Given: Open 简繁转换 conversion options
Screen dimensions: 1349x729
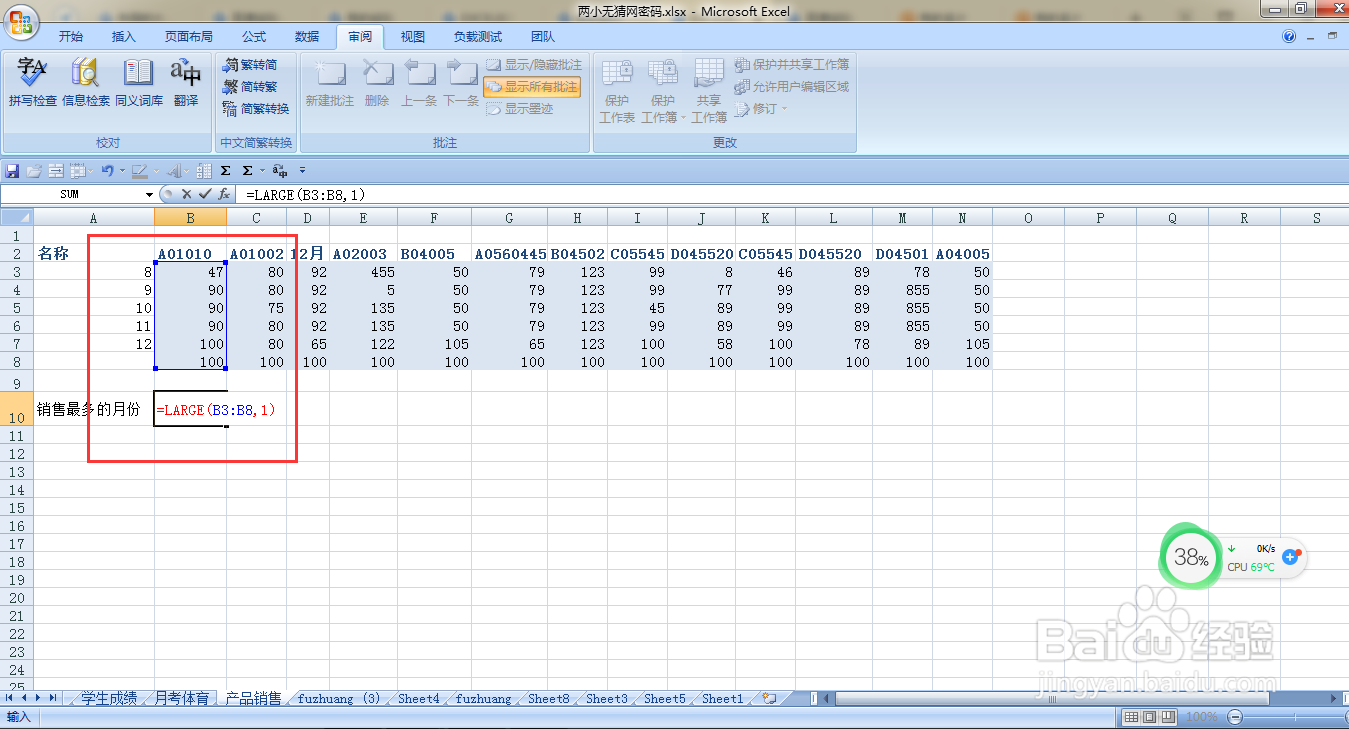Looking at the screenshot, I should (256, 109).
